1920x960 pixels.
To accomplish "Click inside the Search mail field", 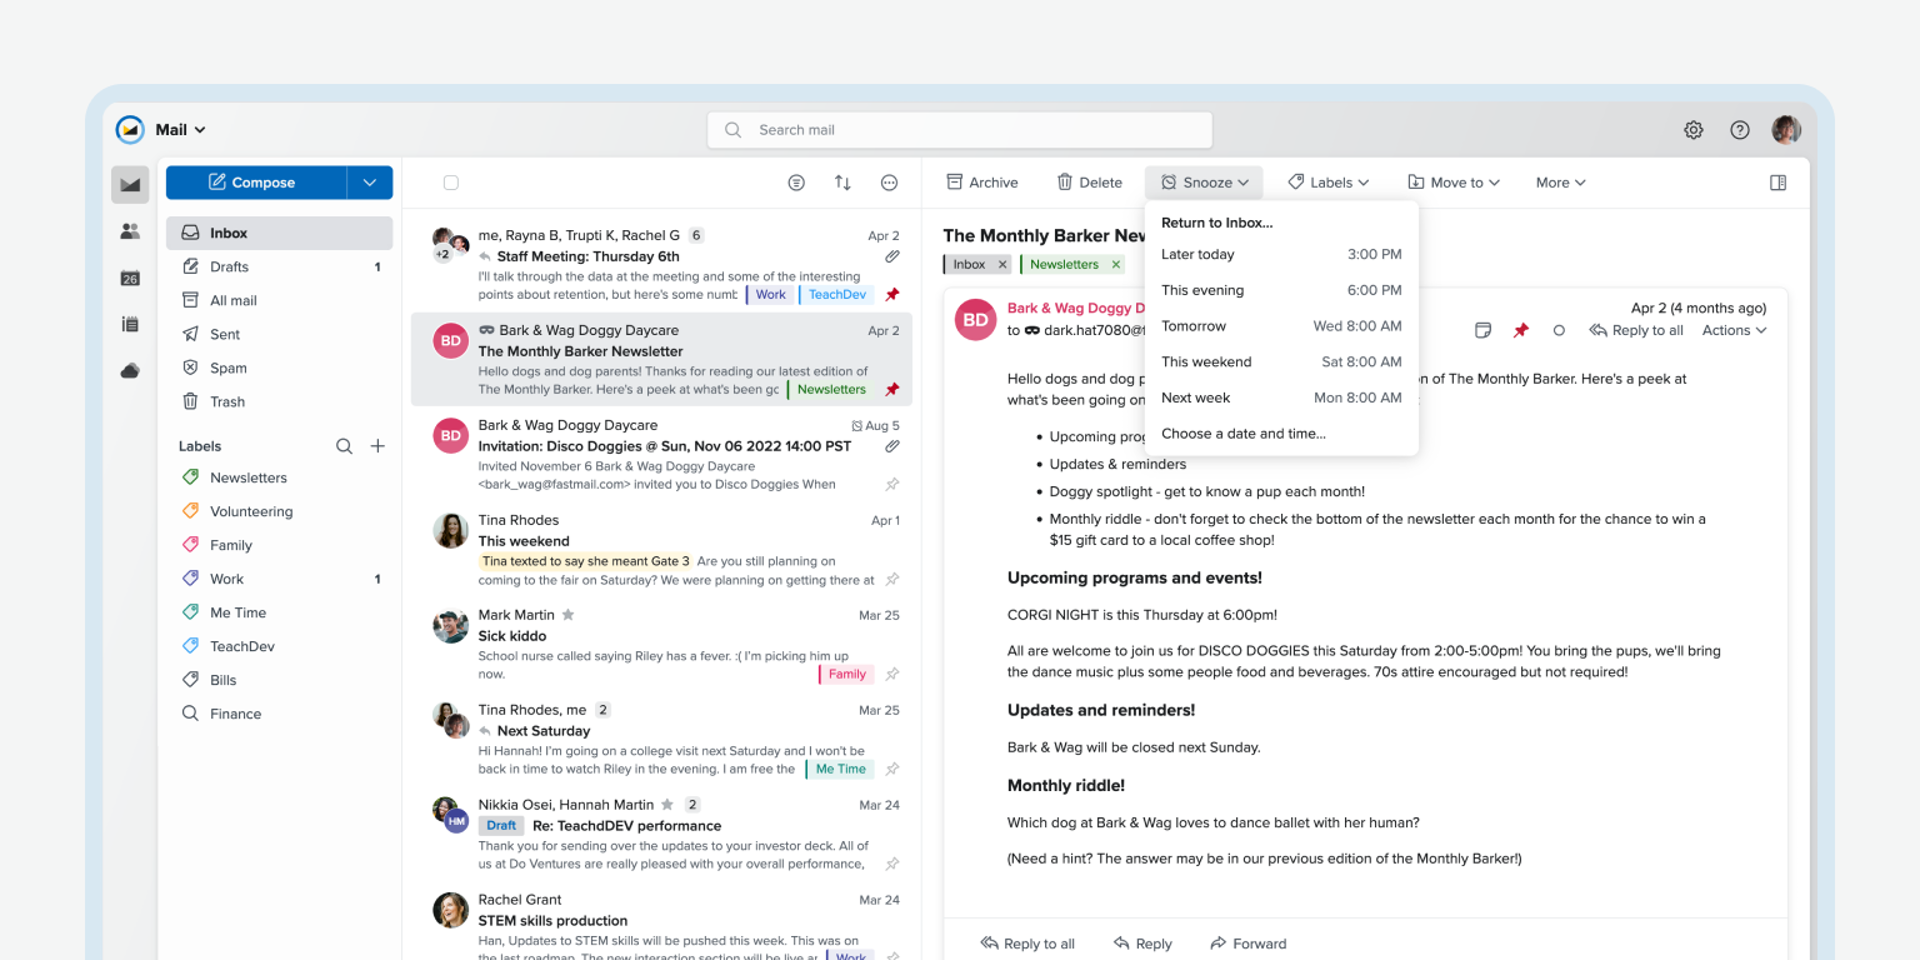I will [959, 129].
